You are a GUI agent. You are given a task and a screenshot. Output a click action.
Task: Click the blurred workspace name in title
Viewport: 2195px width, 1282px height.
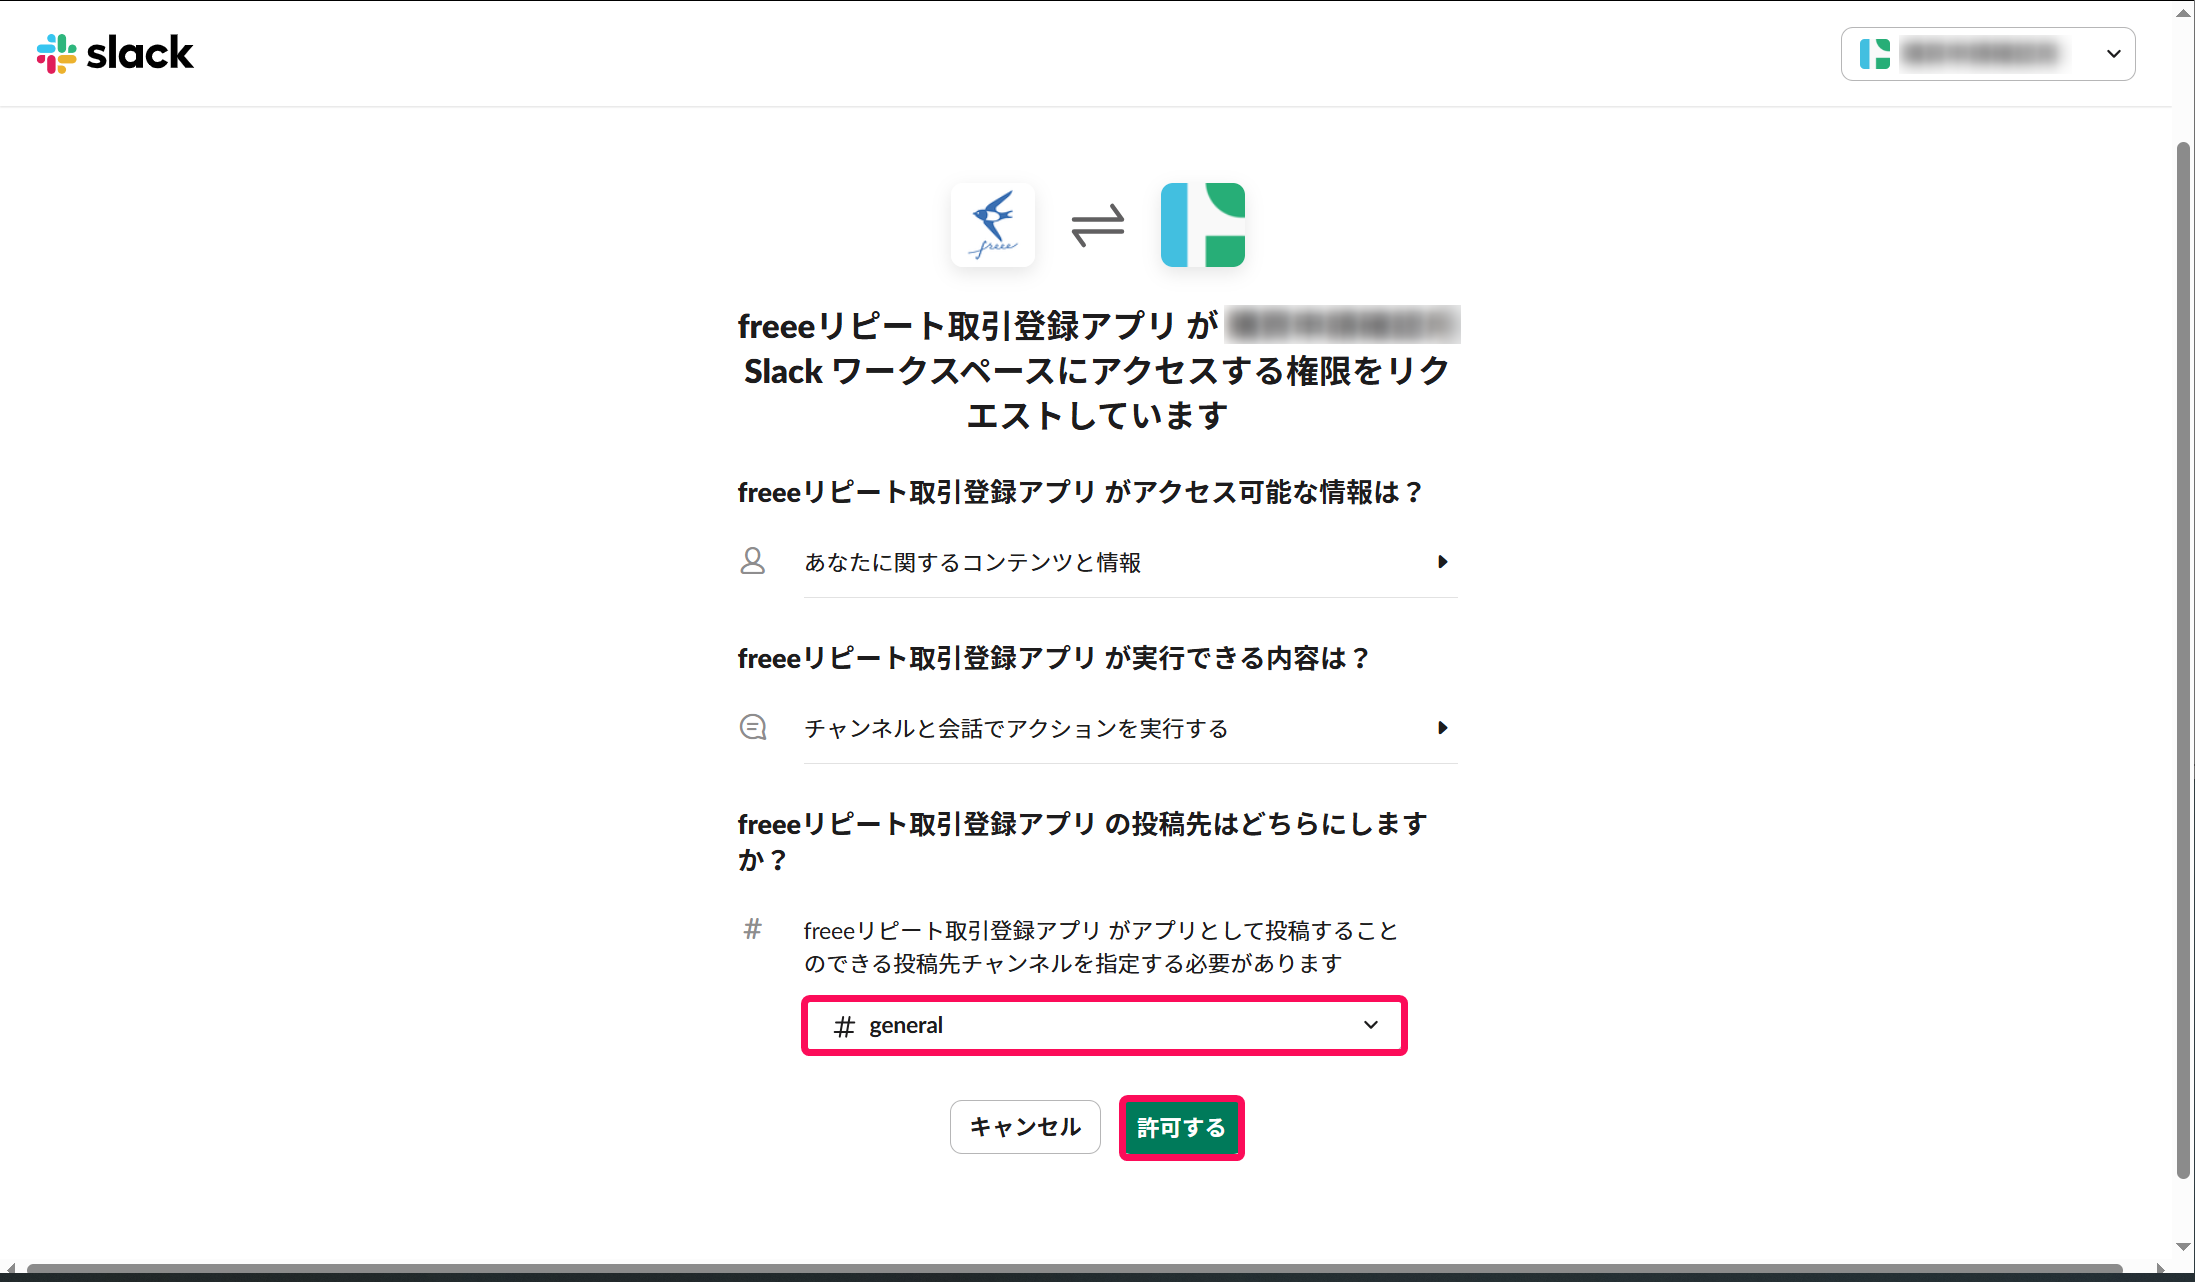pyautogui.click(x=1342, y=325)
